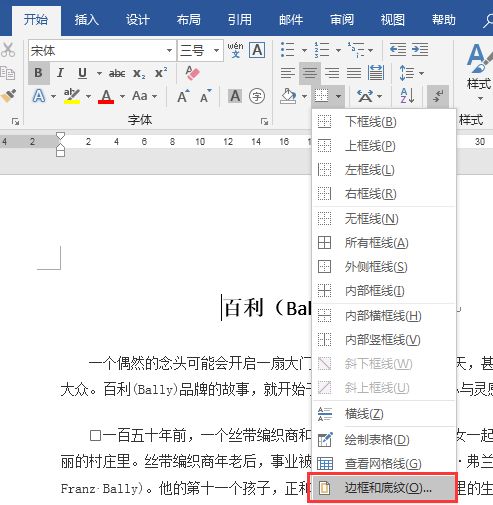
Task: Apply red font color
Action: pos(106,96)
